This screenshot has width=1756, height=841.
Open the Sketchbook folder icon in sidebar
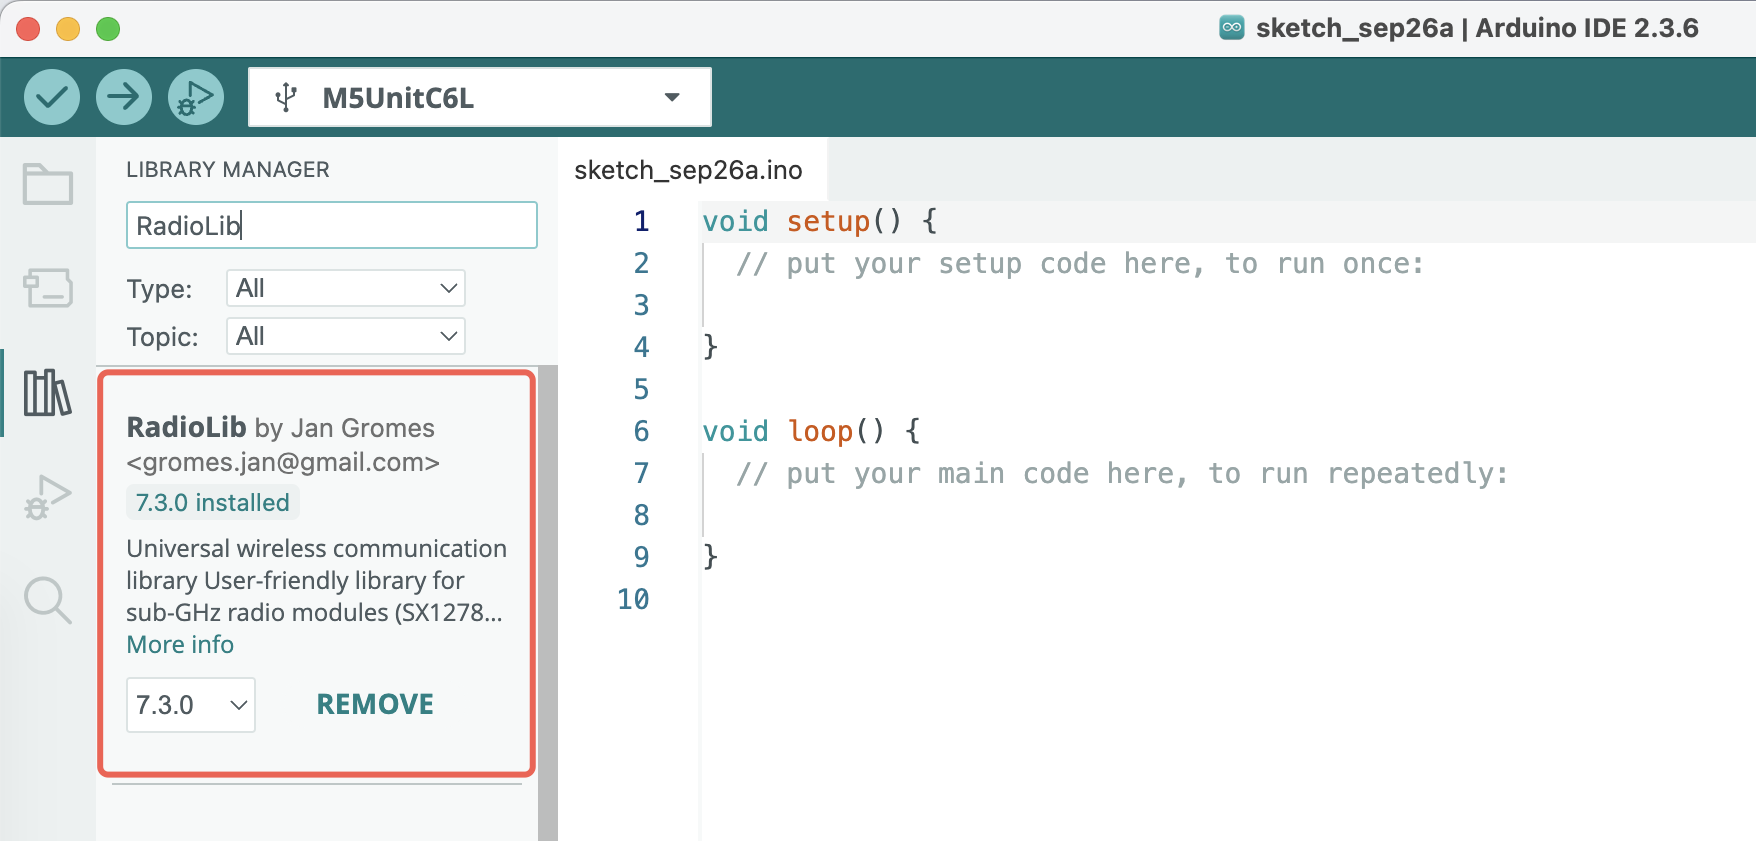pos(48,184)
